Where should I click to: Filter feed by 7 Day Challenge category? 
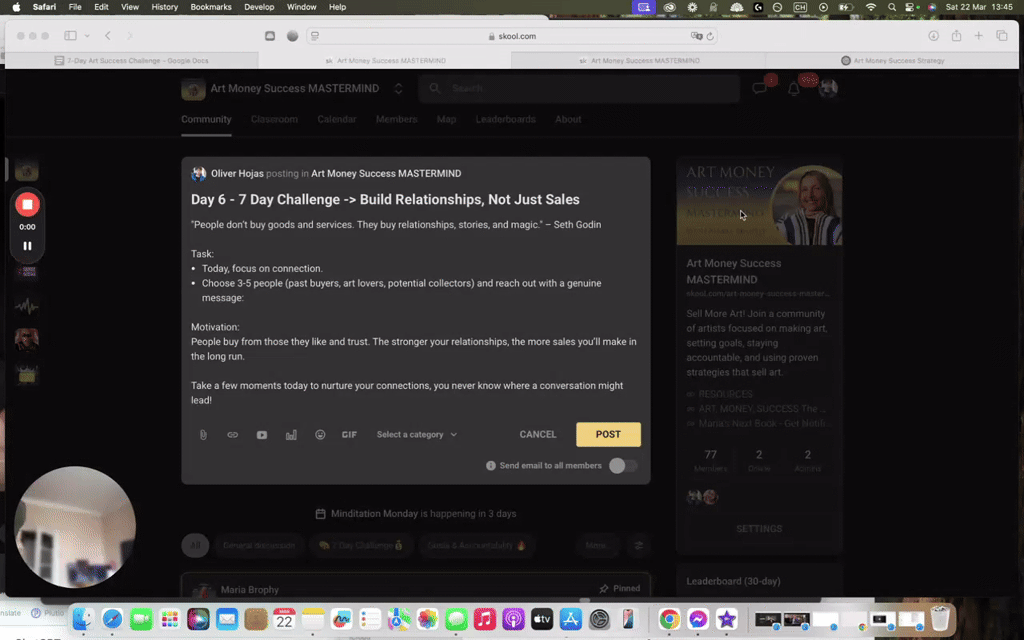click(x=360, y=545)
